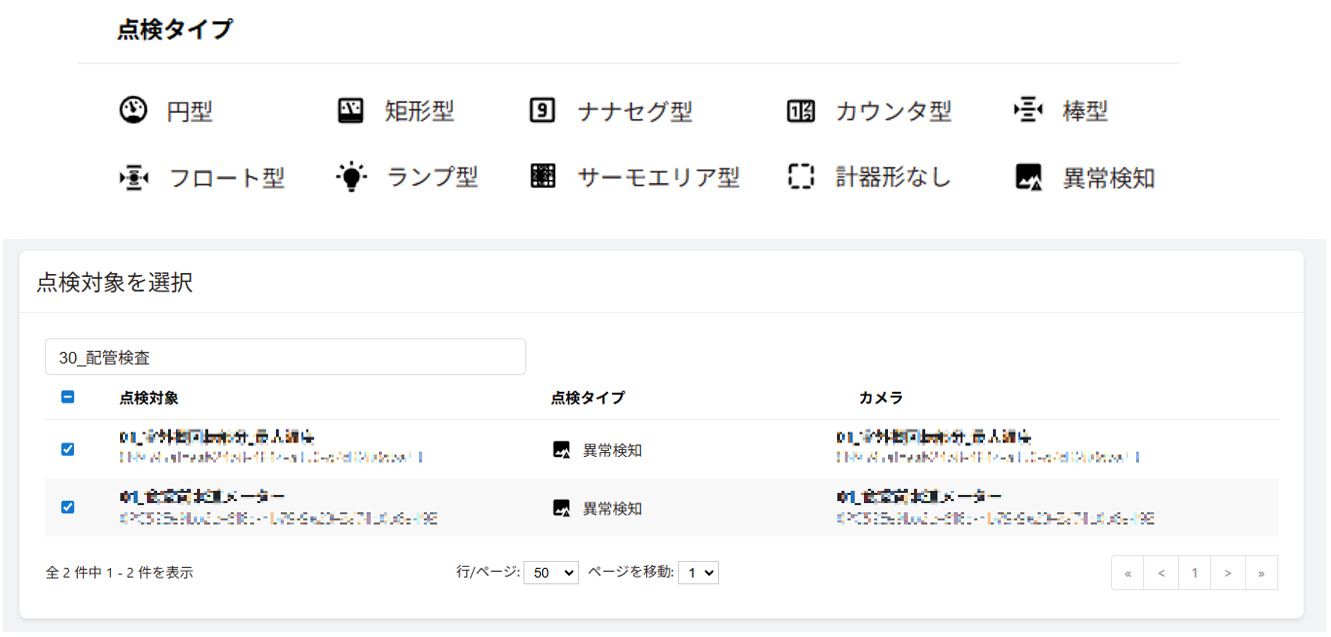1331x637 pixels.
Task: Click the カウンタ型 label text
Action: pos(894,111)
